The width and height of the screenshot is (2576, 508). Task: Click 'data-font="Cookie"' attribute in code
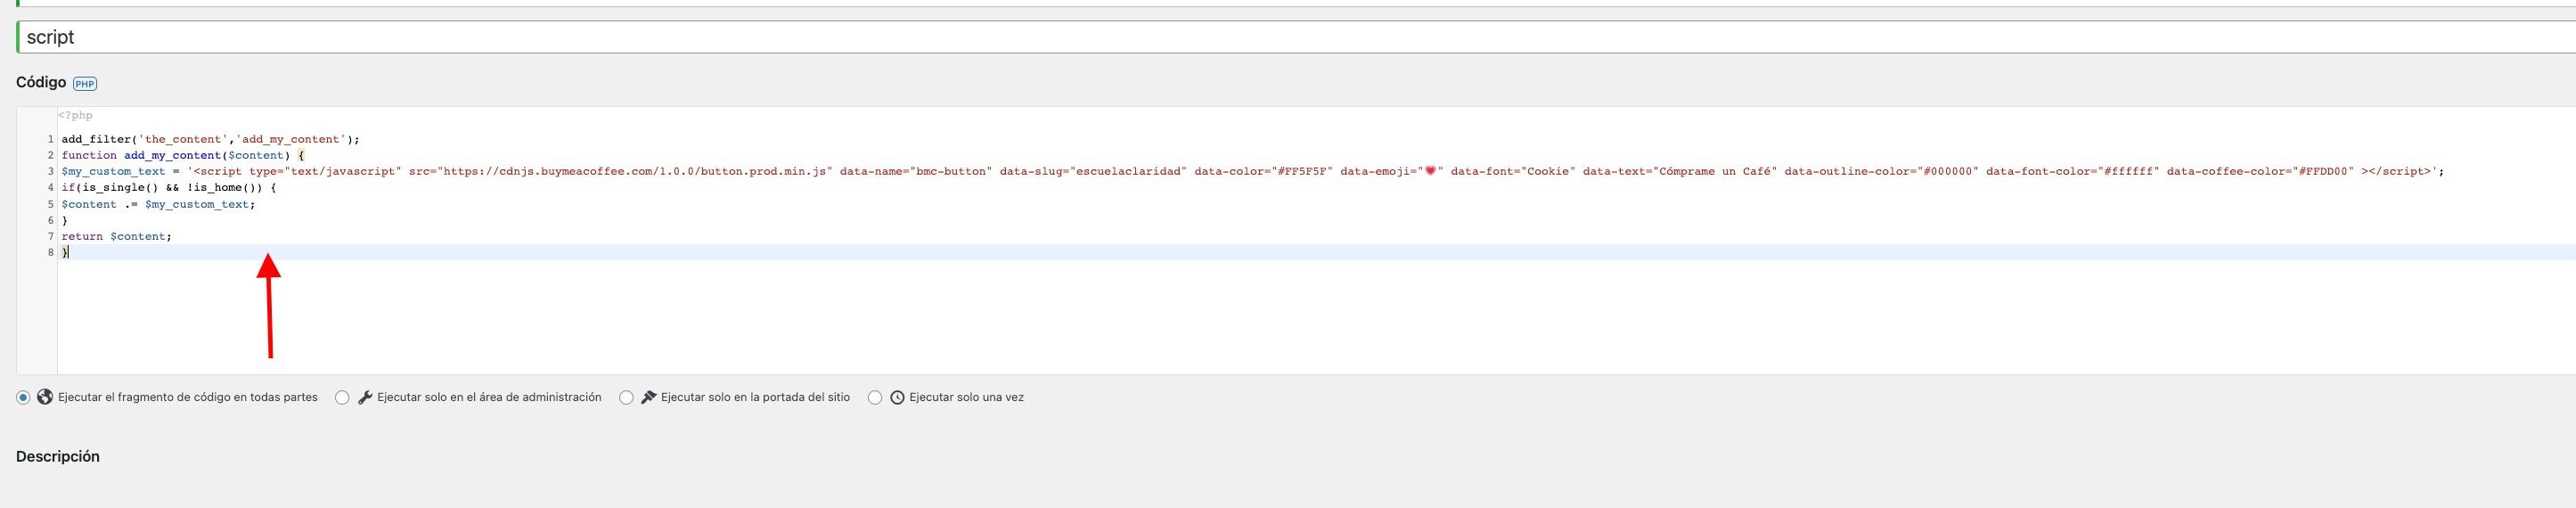1513,171
